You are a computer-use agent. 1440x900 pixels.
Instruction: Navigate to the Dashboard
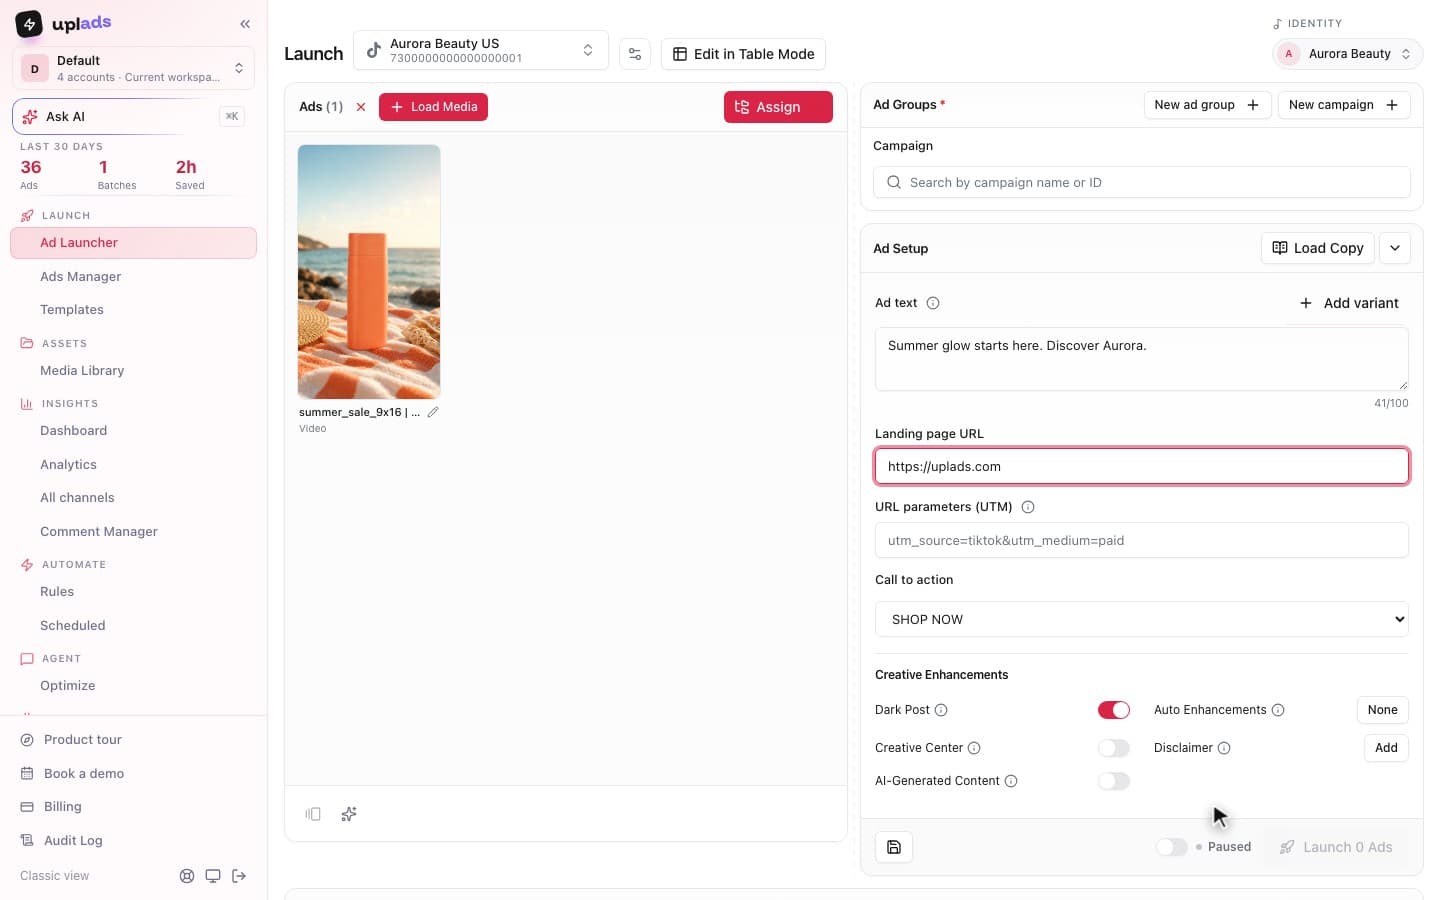pos(73,431)
